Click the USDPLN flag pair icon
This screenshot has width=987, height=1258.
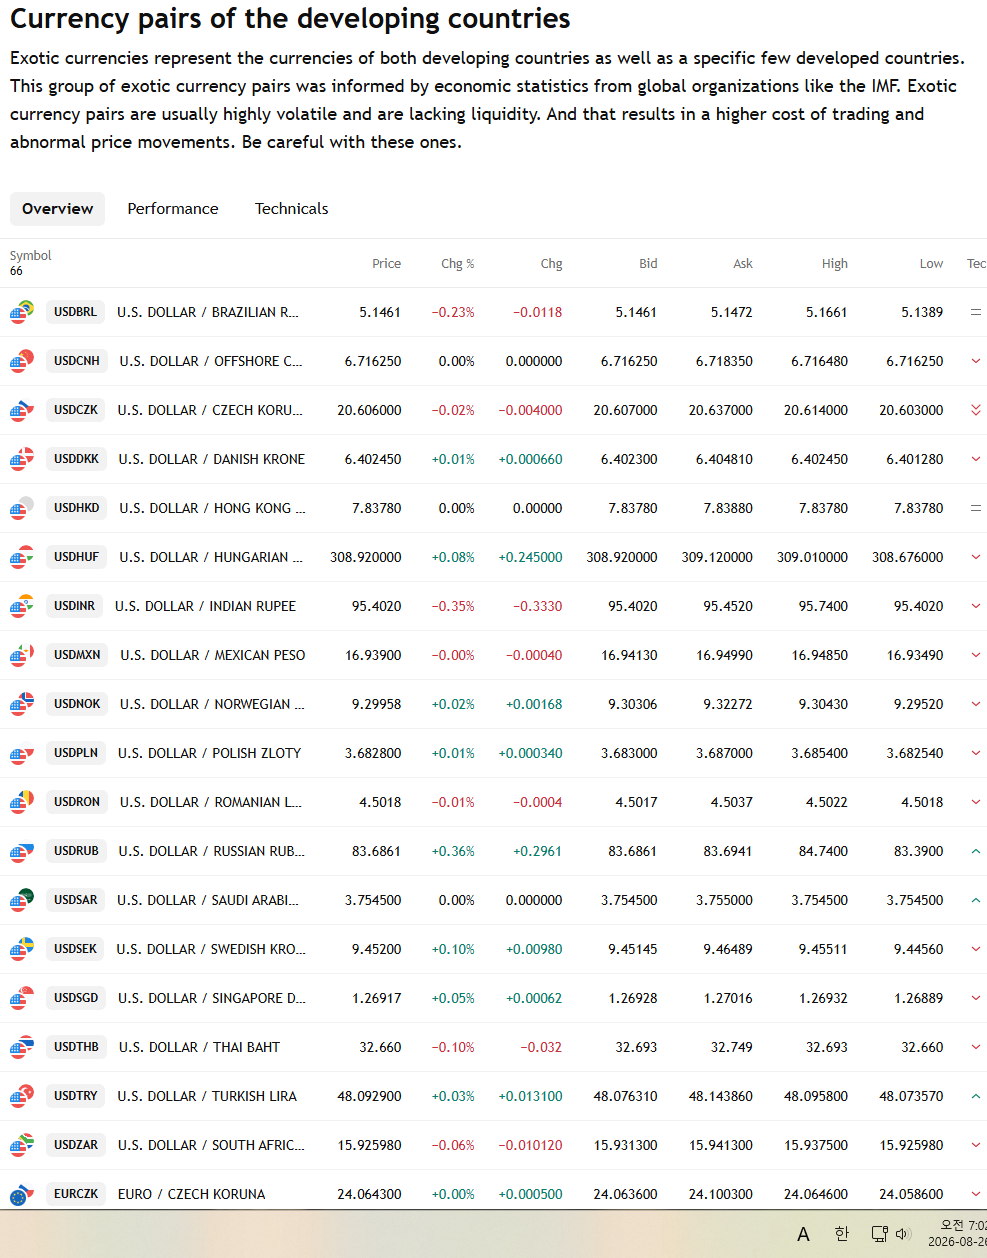click(x=22, y=753)
